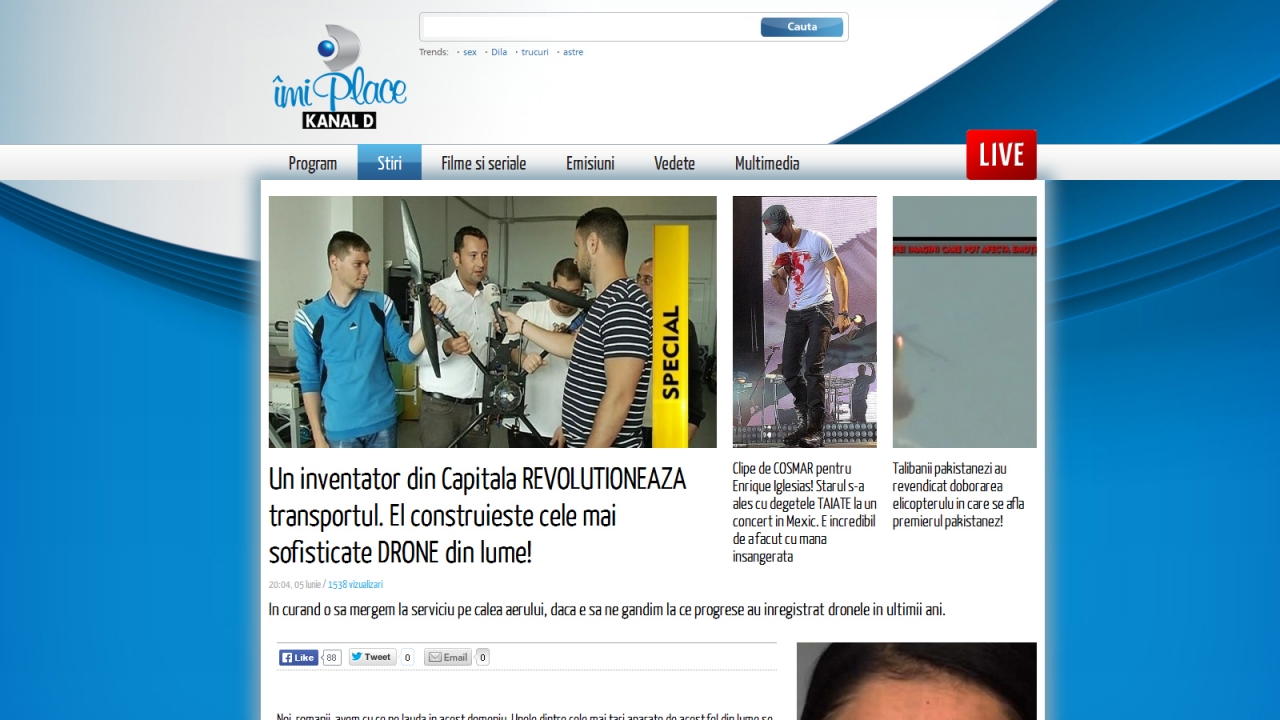Click the Cauta search button

click(801, 27)
